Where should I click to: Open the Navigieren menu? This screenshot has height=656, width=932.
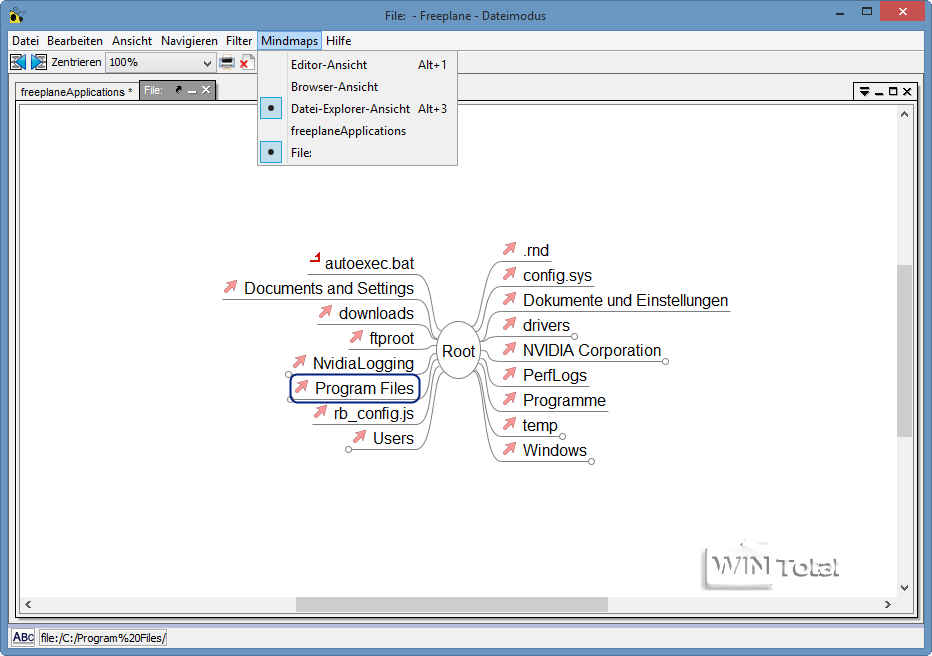pos(189,41)
